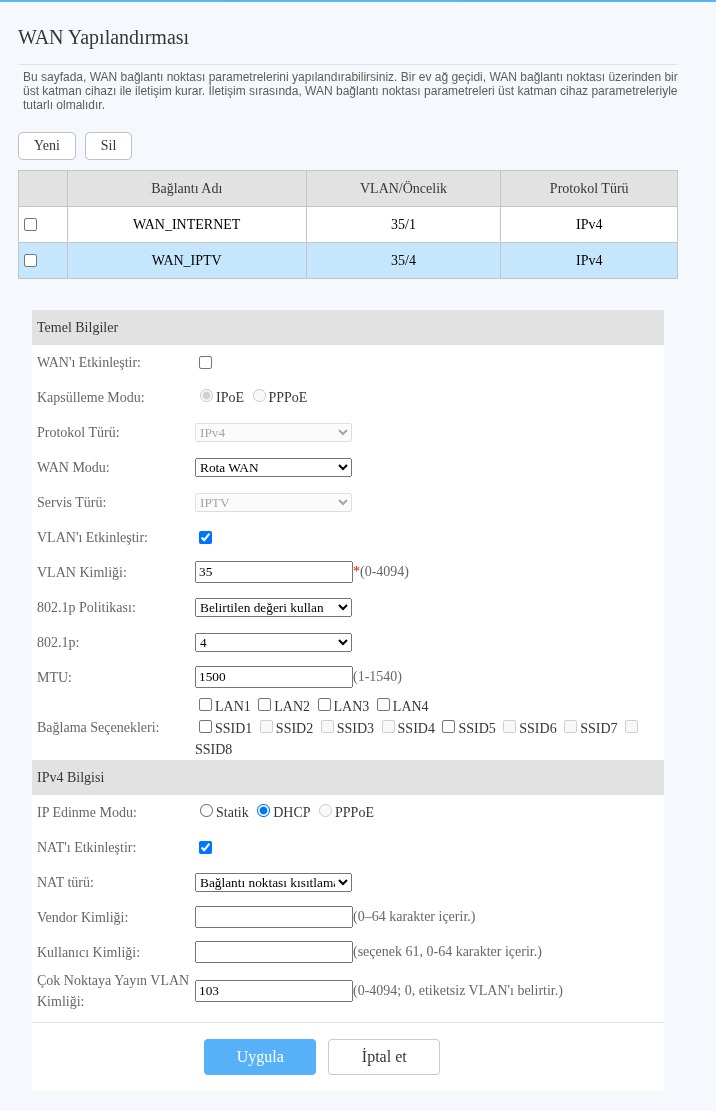Expand the 802.1p priority dropdown
This screenshot has width=716, height=1111.
[x=273, y=643]
